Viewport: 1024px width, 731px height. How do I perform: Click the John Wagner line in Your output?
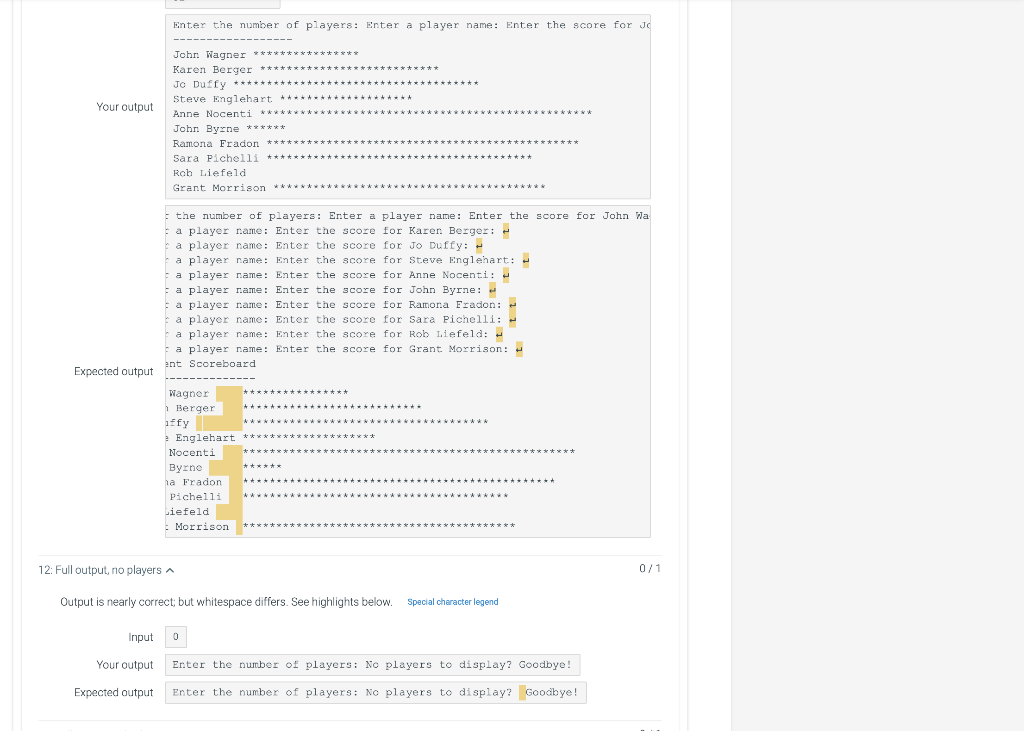pos(262,54)
